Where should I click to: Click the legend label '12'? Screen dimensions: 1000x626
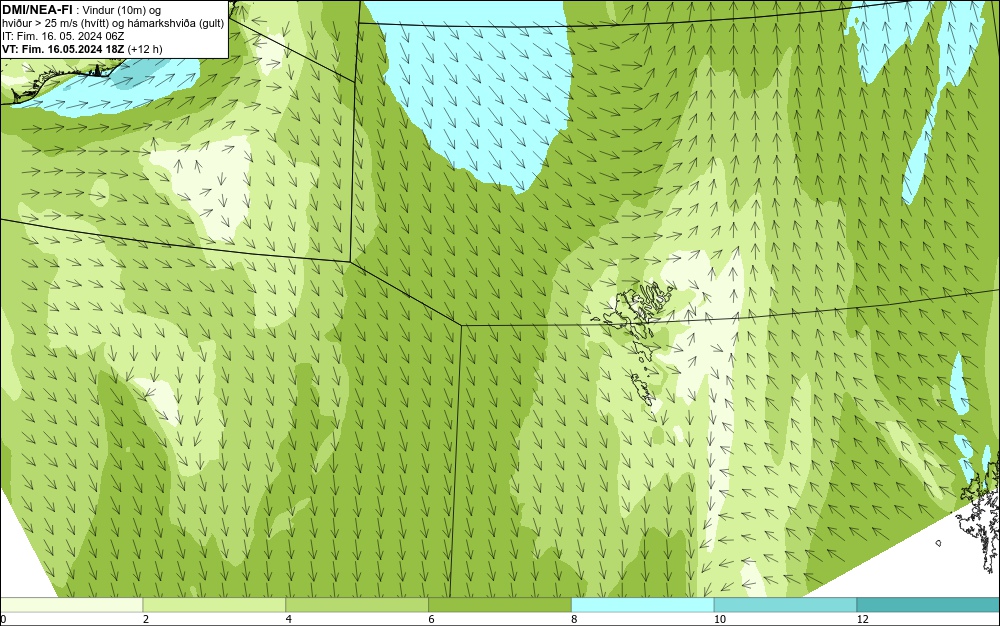863,619
